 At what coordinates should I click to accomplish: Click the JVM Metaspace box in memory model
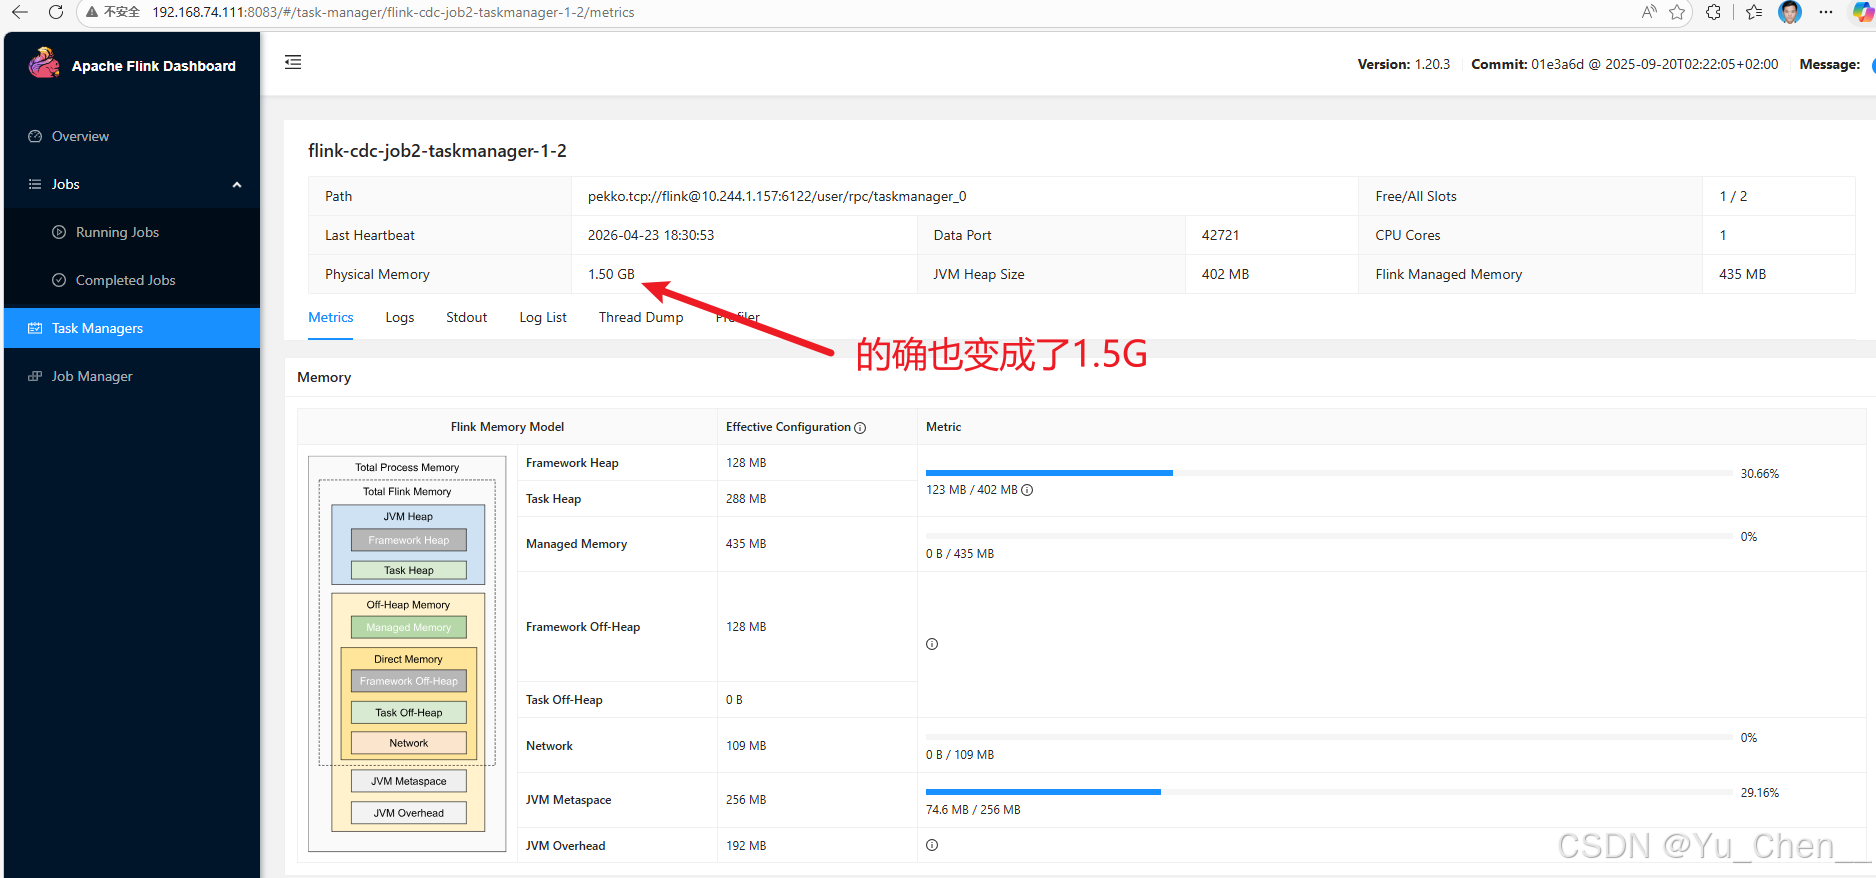[x=409, y=781]
